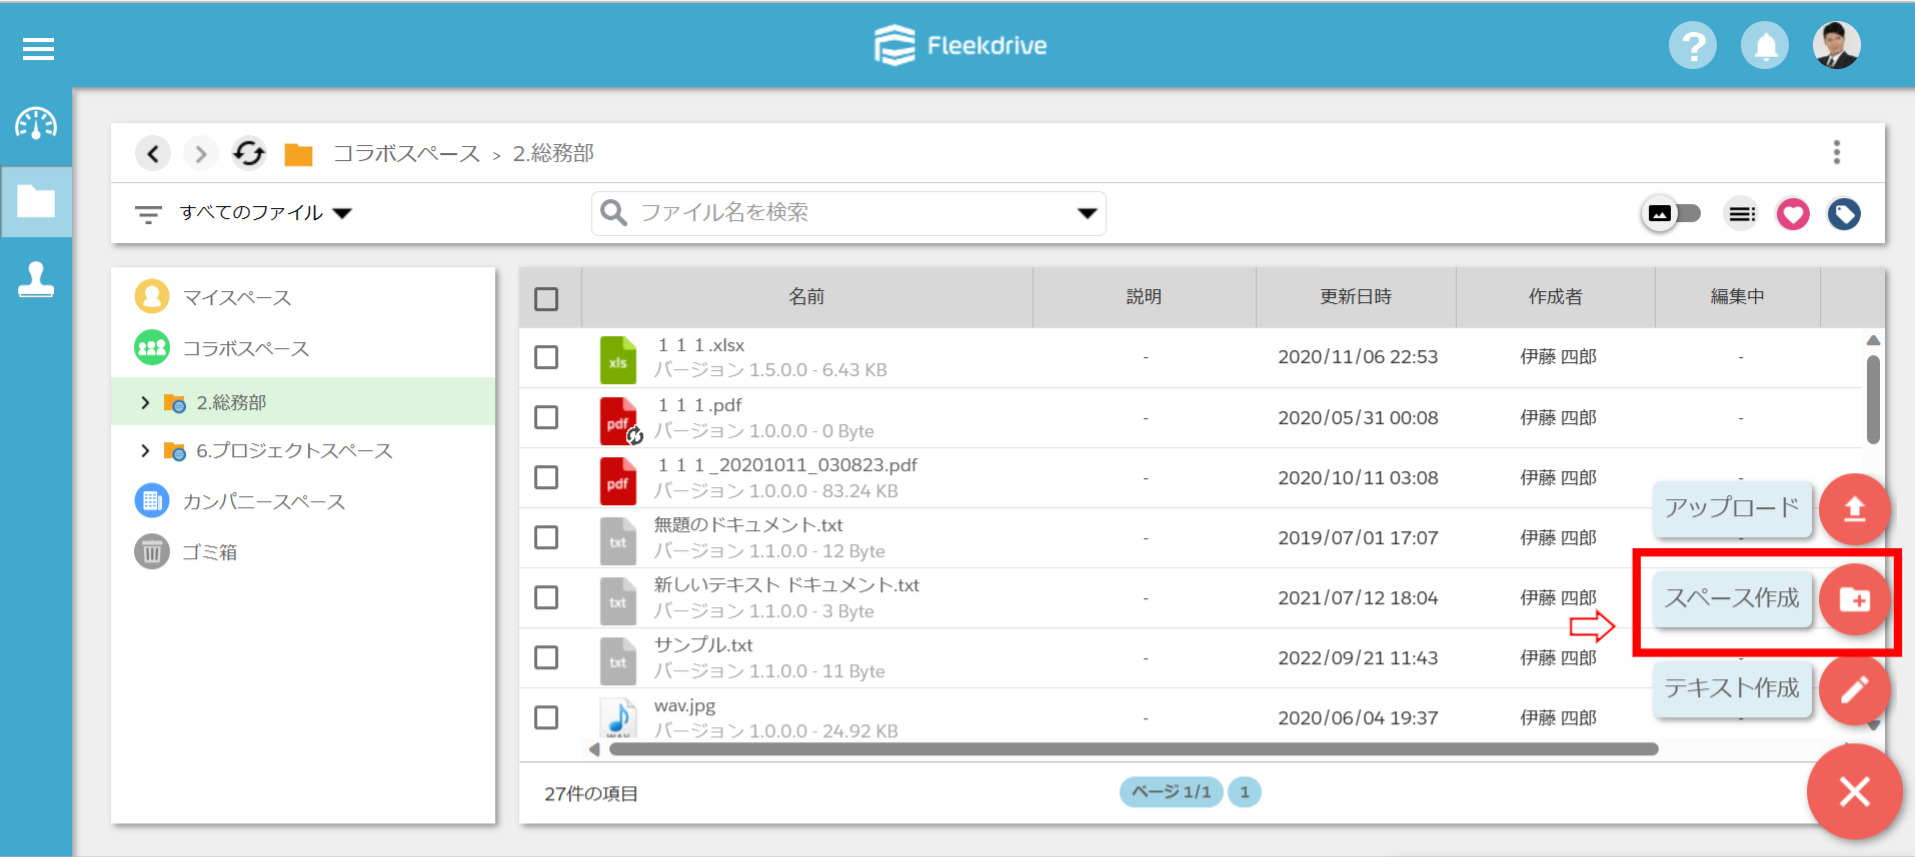
Task: Check the box for 111.xlsx
Action: coord(546,357)
